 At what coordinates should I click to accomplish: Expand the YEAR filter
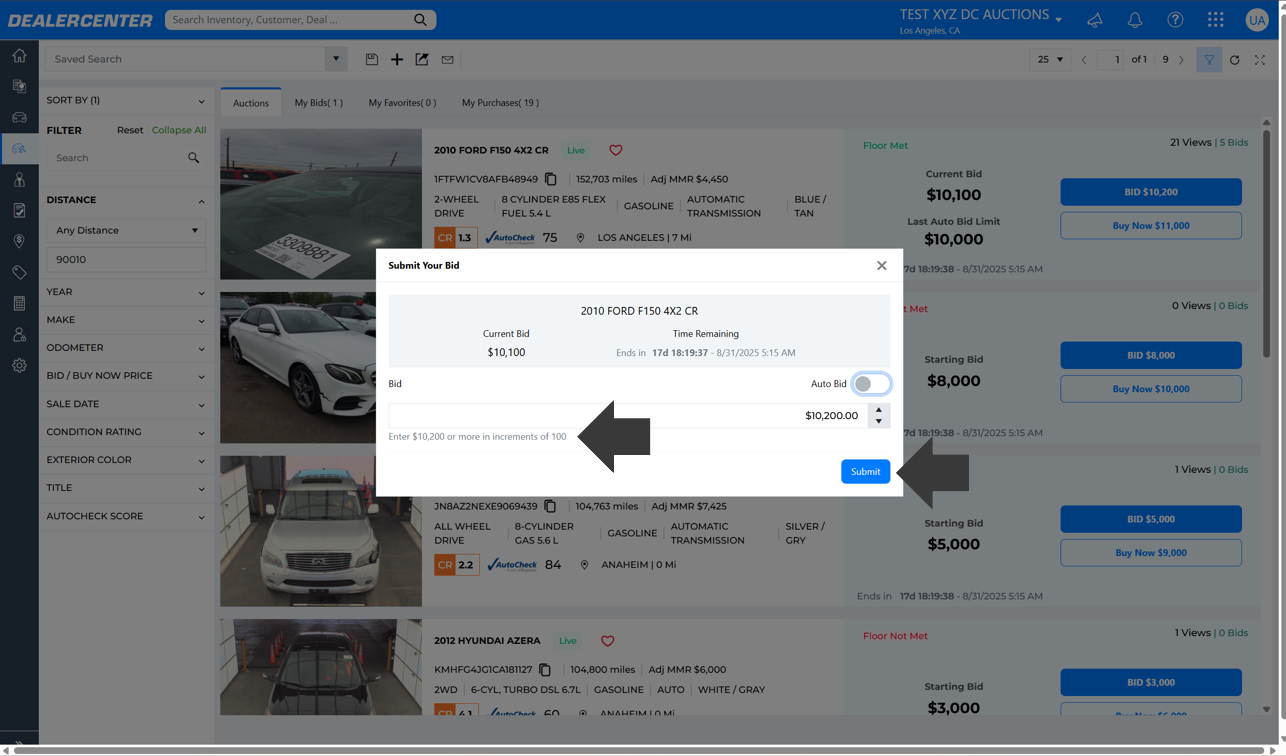126,292
